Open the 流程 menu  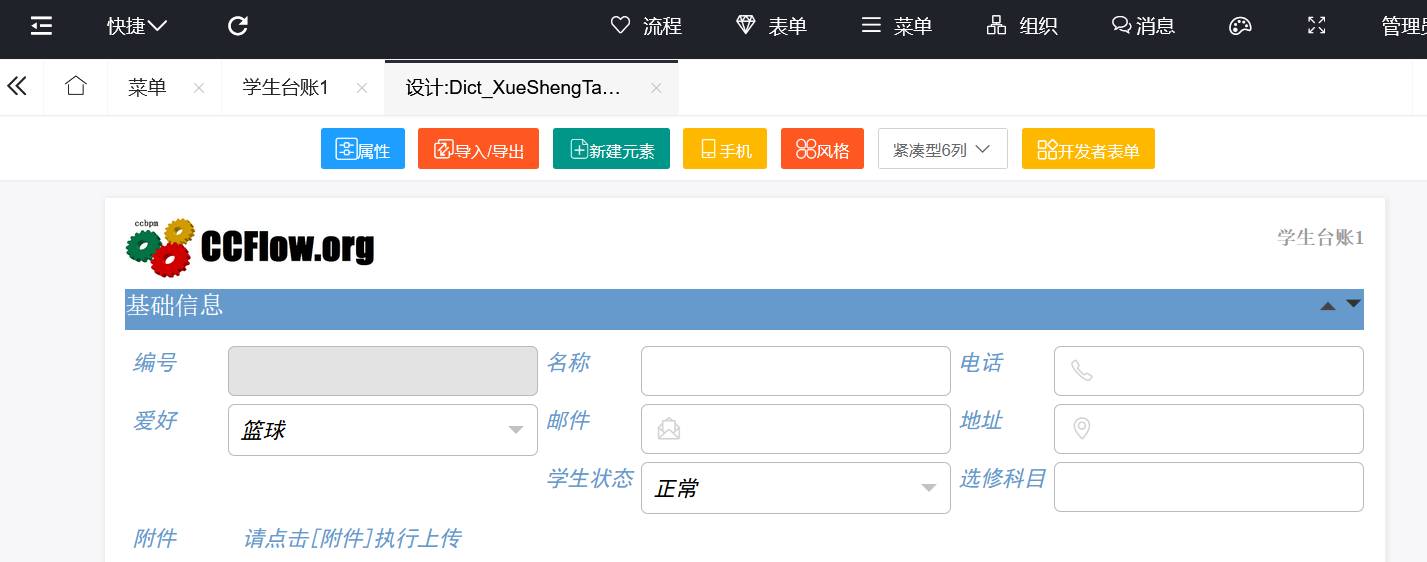click(x=646, y=26)
